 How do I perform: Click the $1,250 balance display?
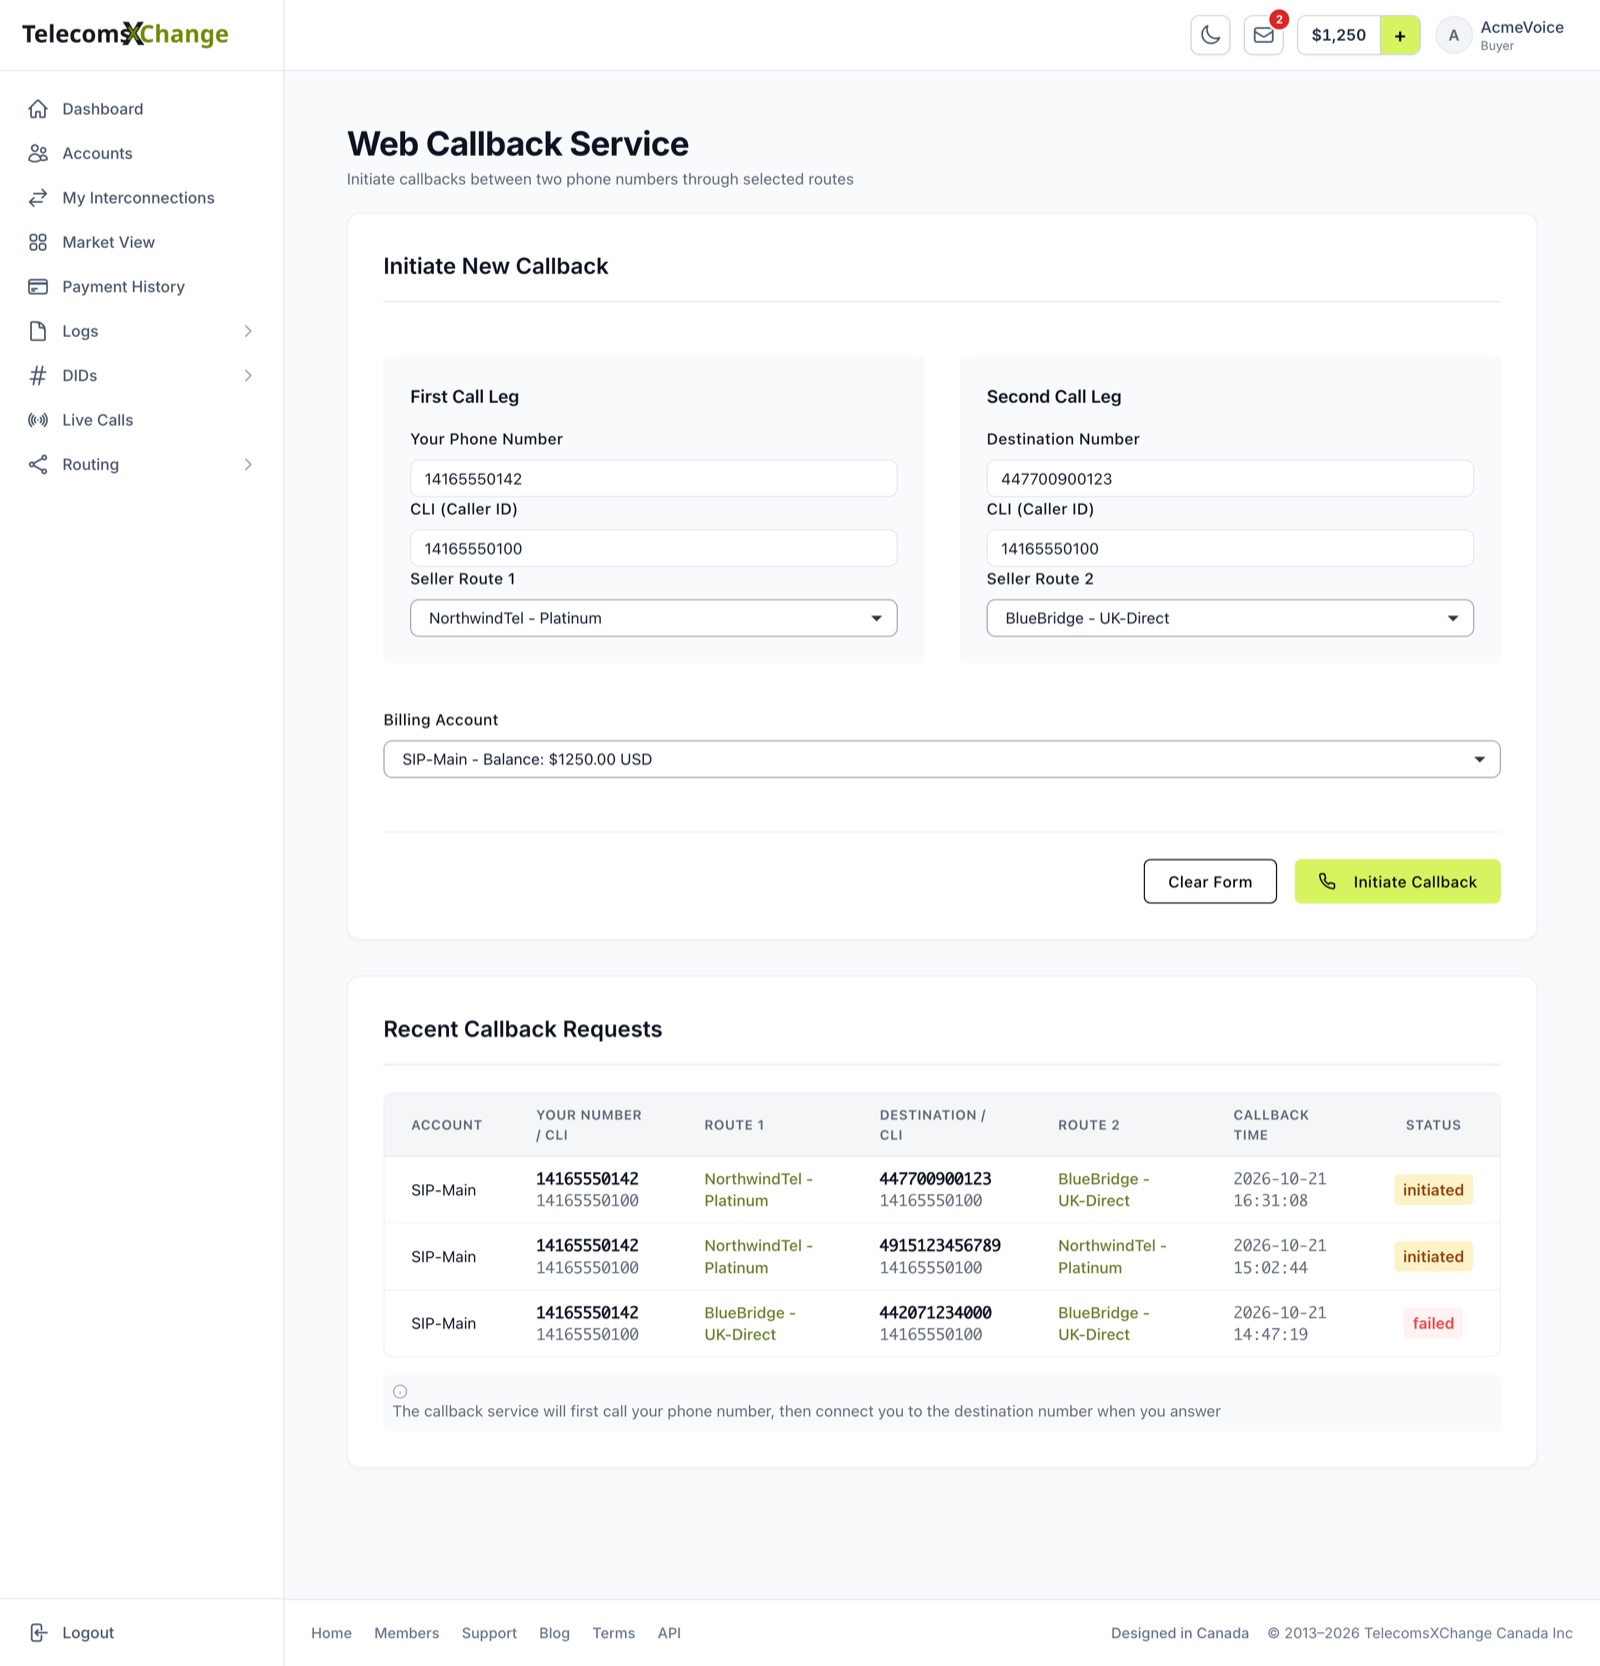point(1339,35)
